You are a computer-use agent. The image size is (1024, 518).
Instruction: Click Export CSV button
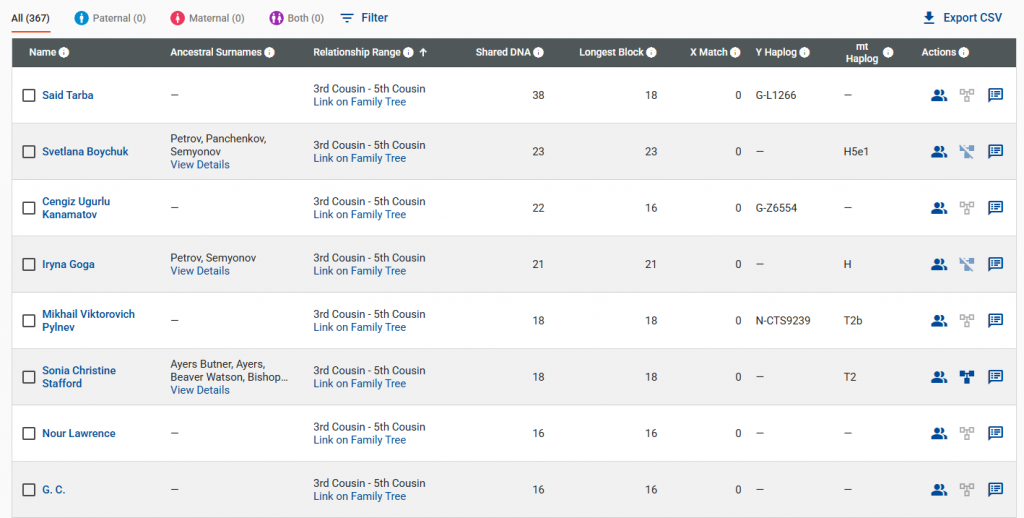pos(961,18)
